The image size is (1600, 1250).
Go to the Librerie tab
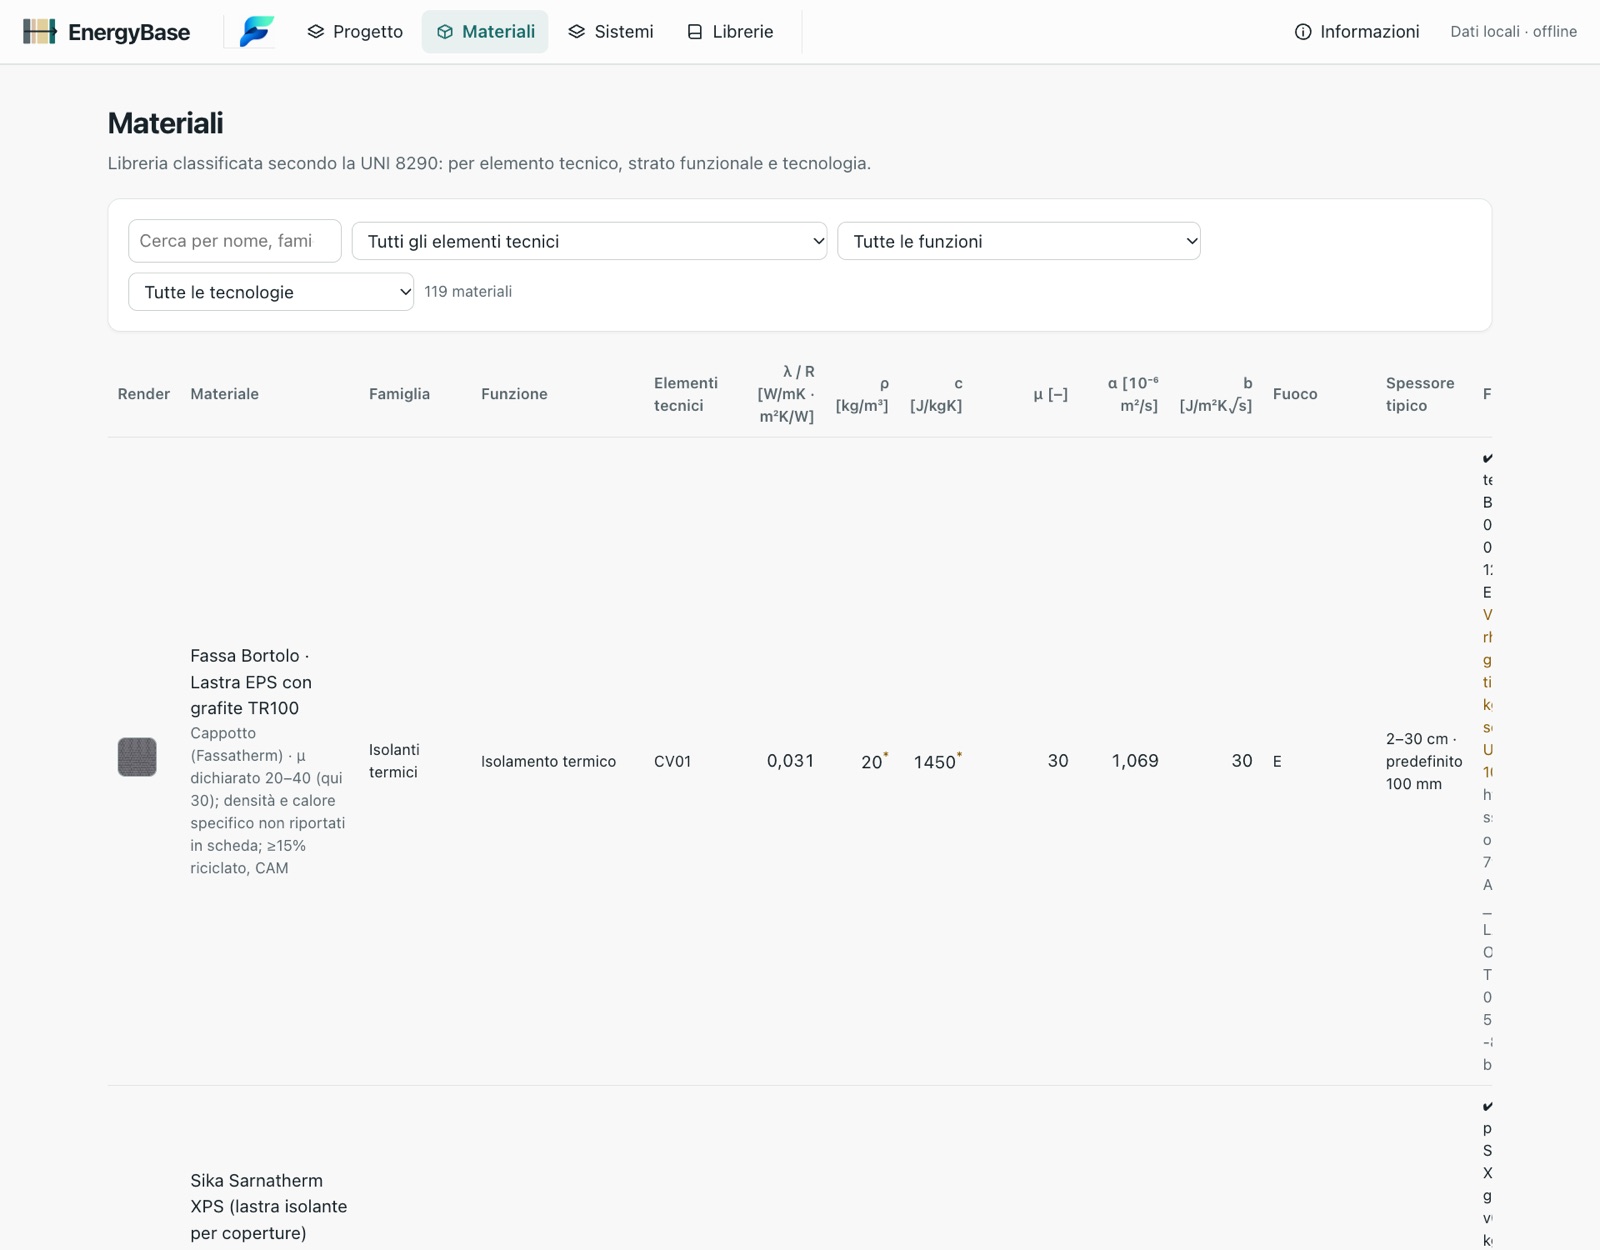[730, 32]
